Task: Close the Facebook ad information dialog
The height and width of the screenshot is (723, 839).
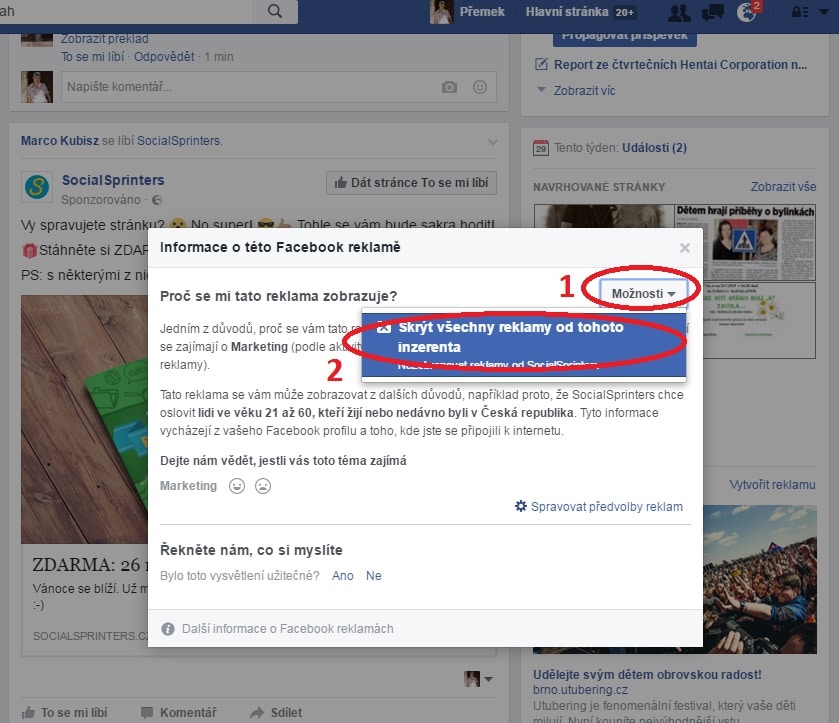Action: pyautogui.click(x=684, y=248)
